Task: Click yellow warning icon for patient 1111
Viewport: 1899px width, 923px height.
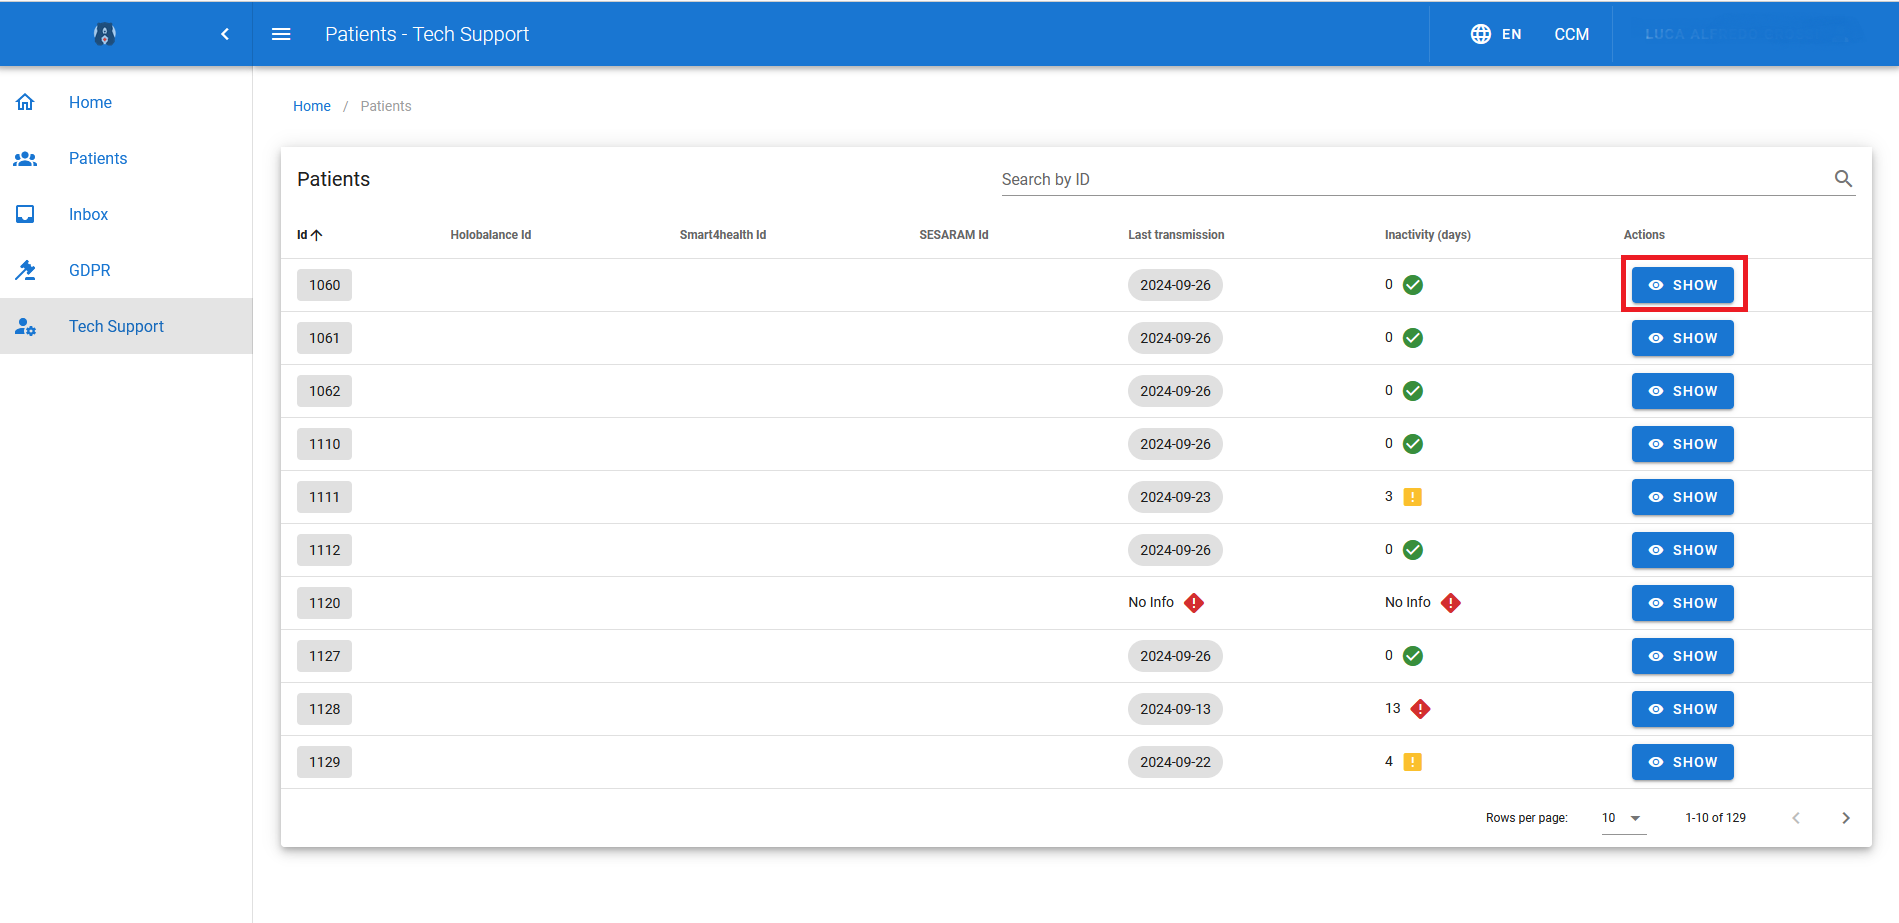Action: (1413, 497)
